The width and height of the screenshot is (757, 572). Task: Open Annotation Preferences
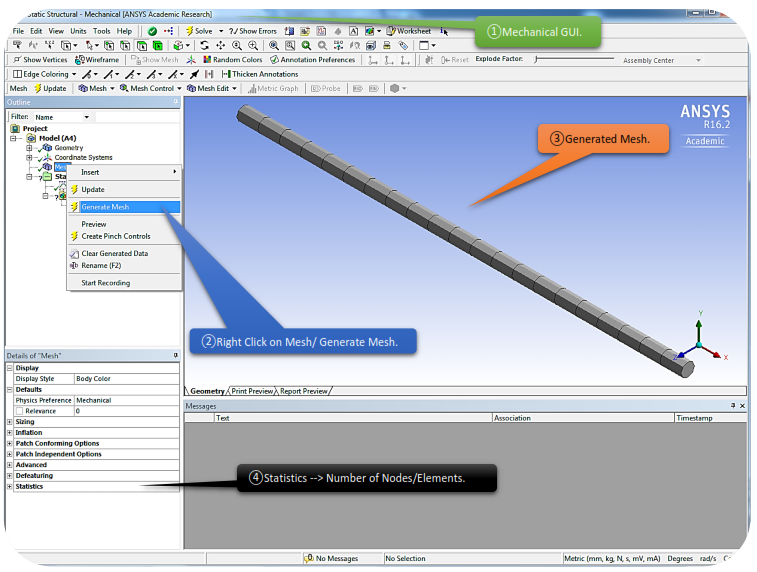312,60
